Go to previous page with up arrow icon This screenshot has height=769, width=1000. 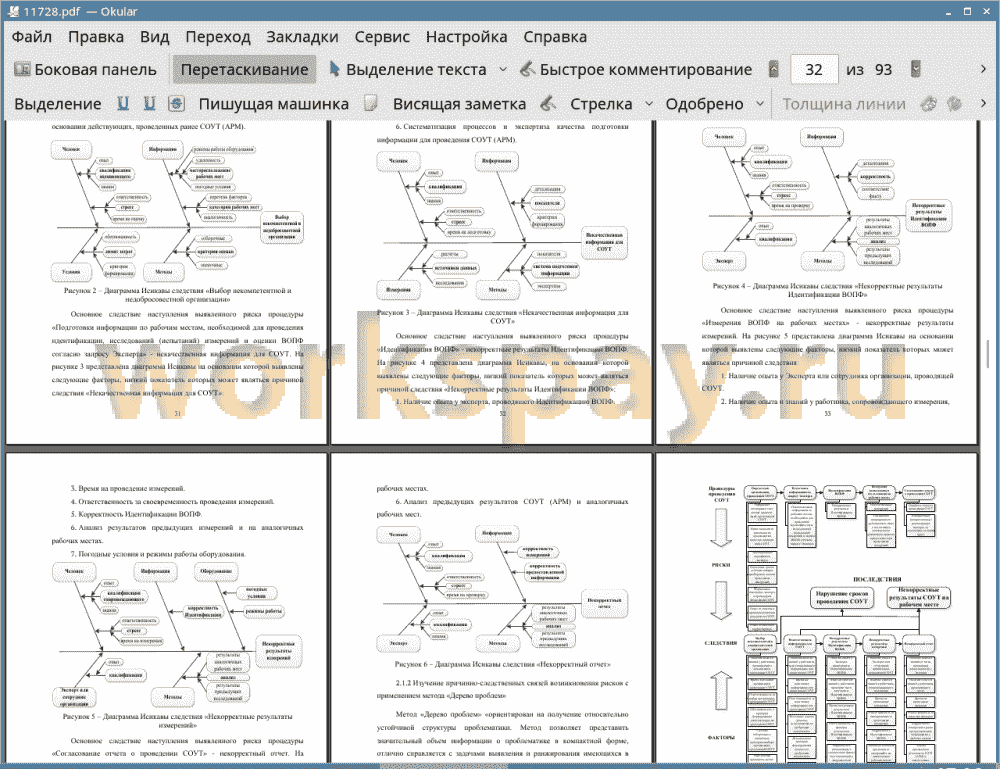tap(774, 69)
